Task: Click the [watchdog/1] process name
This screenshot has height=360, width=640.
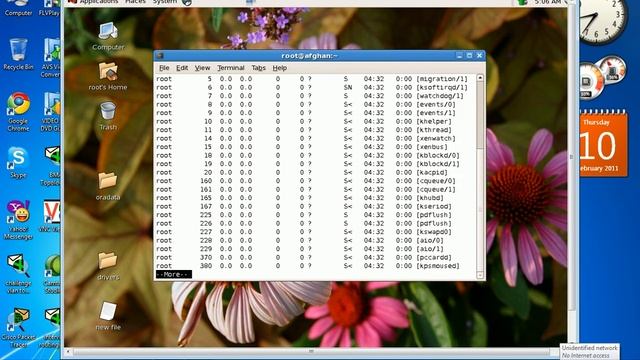Action: click(440, 96)
